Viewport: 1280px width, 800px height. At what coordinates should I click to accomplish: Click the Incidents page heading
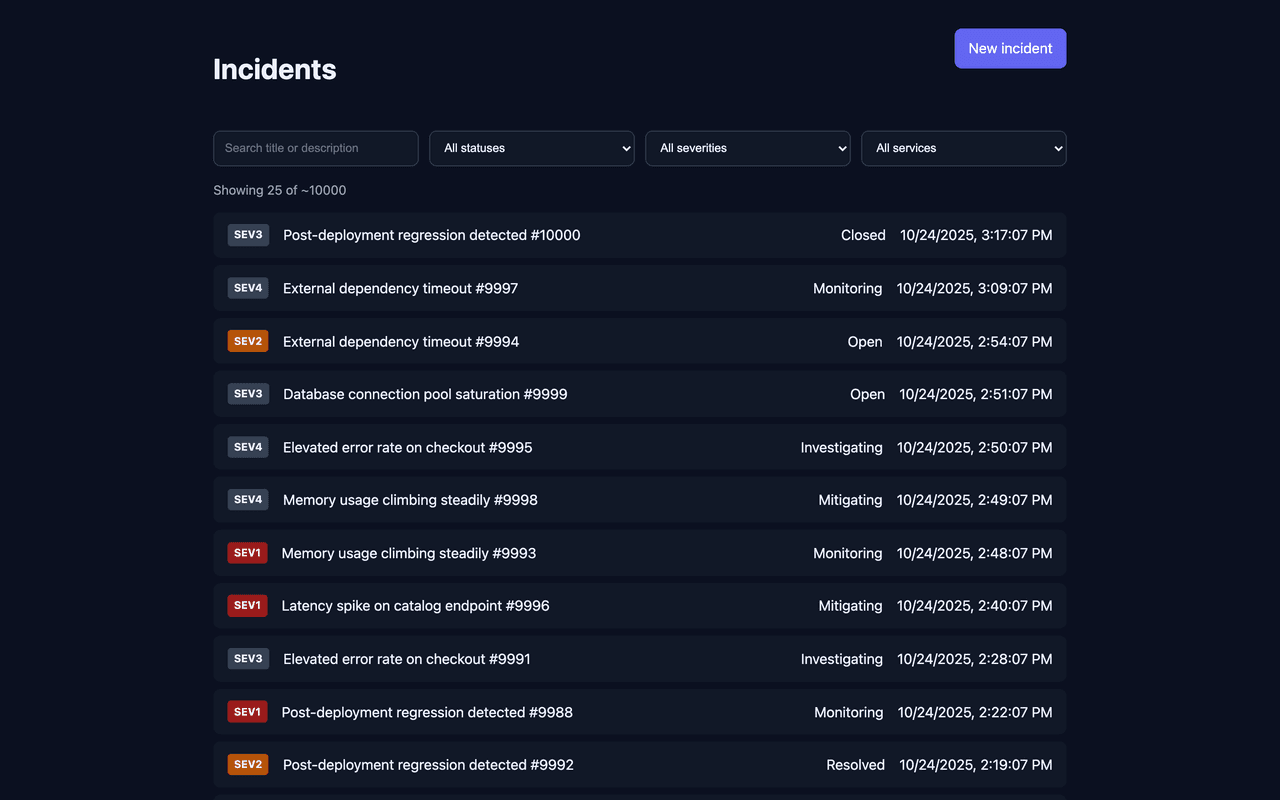(275, 69)
